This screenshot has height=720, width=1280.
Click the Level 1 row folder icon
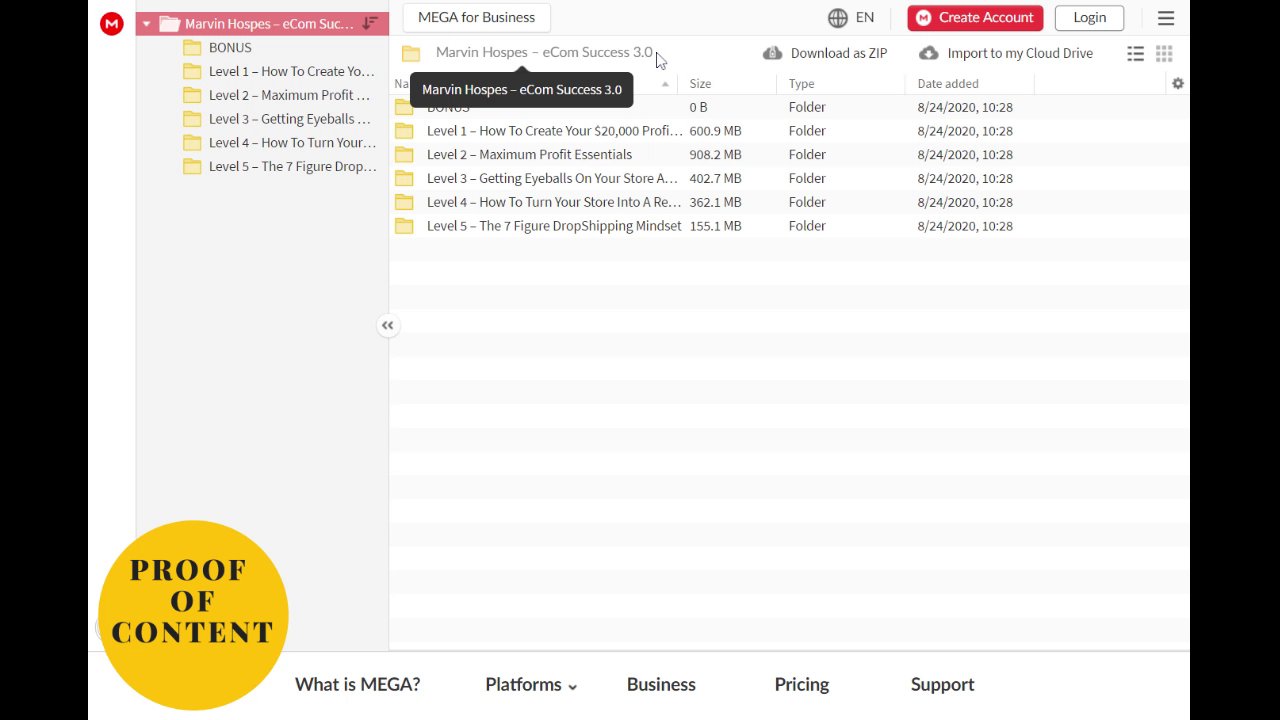(404, 131)
